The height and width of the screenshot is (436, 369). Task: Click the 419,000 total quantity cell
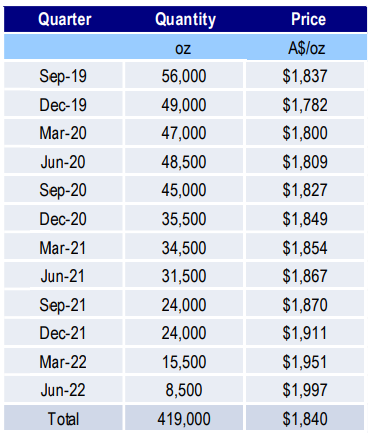(x=184, y=419)
